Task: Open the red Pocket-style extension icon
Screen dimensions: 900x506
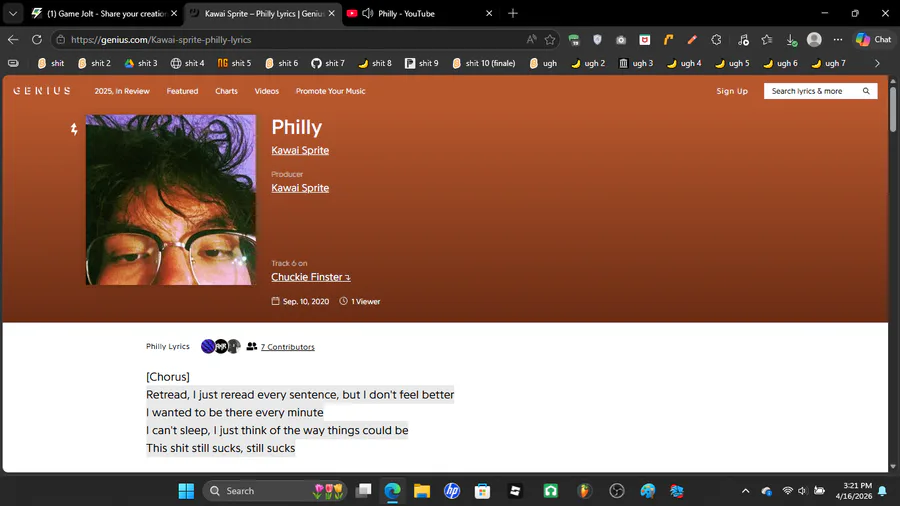Action: (x=645, y=40)
